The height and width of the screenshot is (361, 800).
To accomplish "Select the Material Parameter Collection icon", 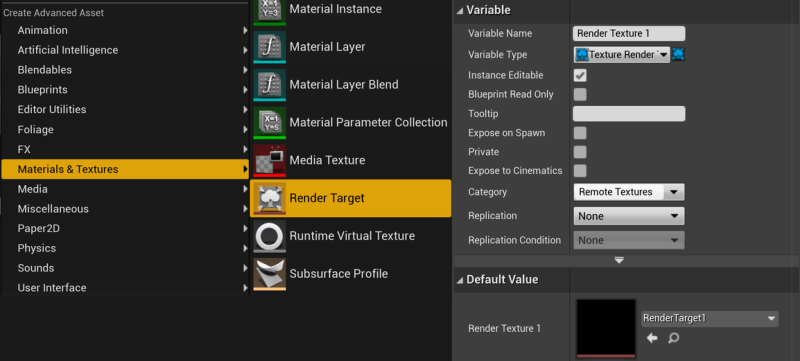I will click(269, 122).
